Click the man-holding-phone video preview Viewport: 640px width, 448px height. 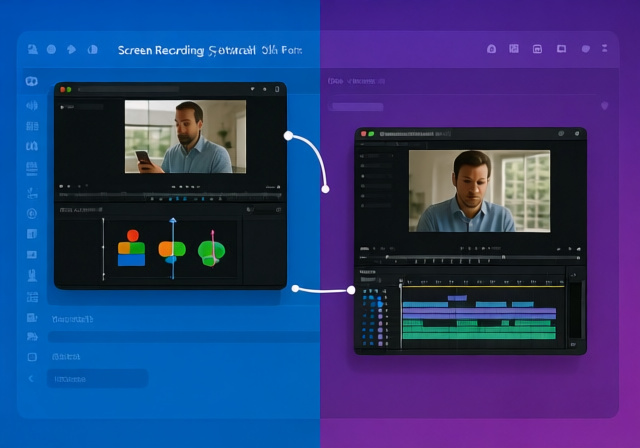pos(185,137)
